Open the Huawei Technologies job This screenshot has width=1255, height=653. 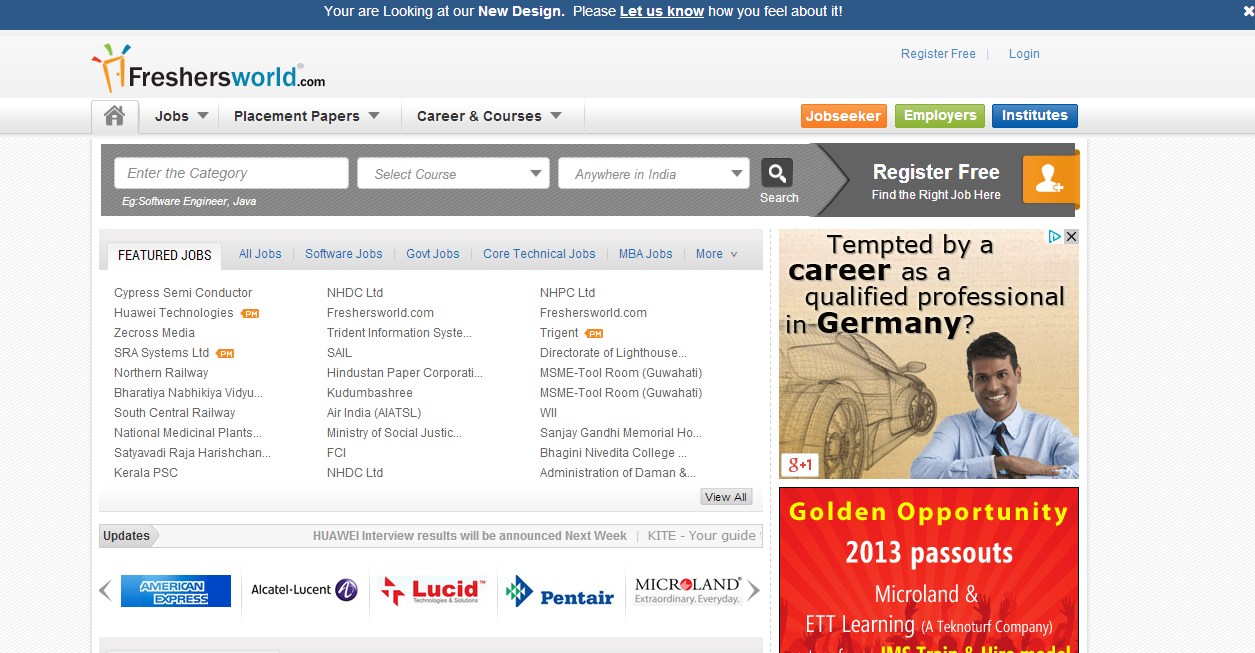[174, 313]
